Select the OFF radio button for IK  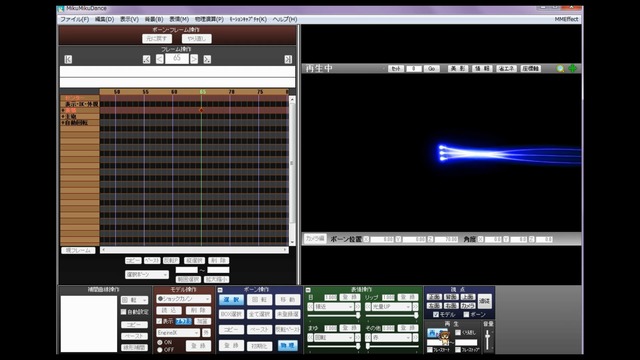pyautogui.click(x=160, y=350)
